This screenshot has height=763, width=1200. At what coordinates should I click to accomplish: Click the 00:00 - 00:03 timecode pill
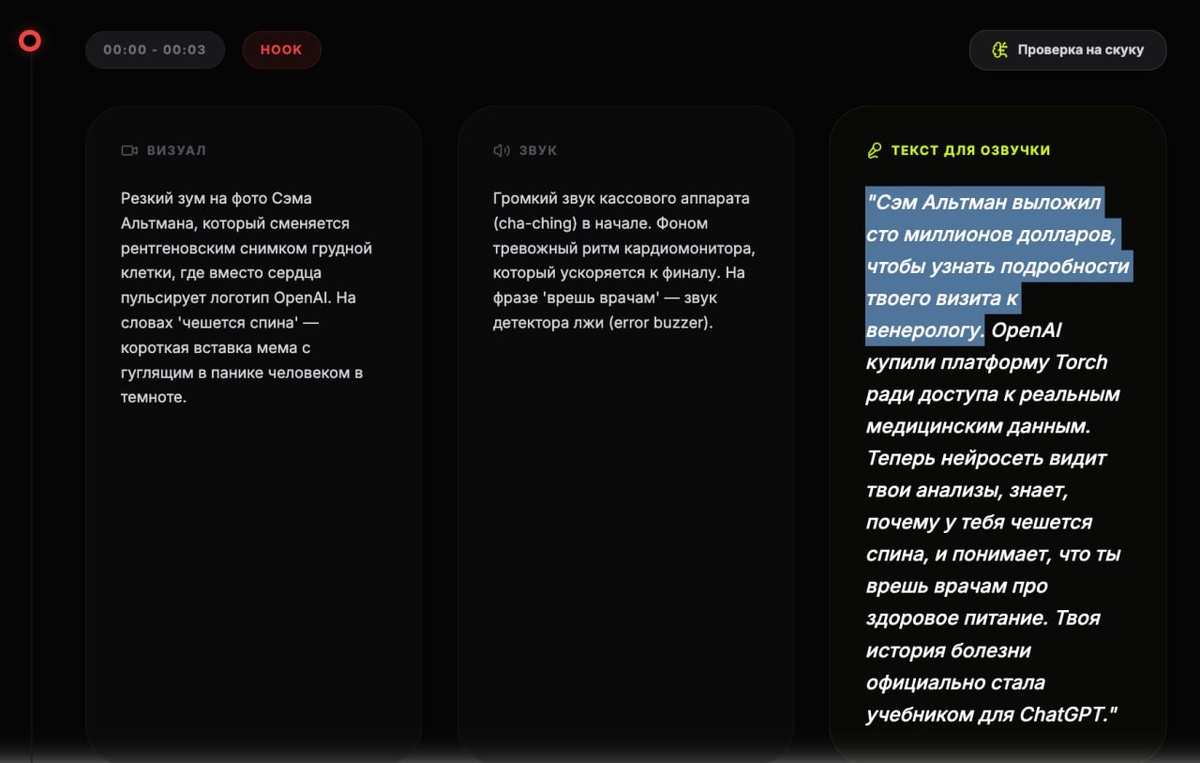(x=155, y=50)
